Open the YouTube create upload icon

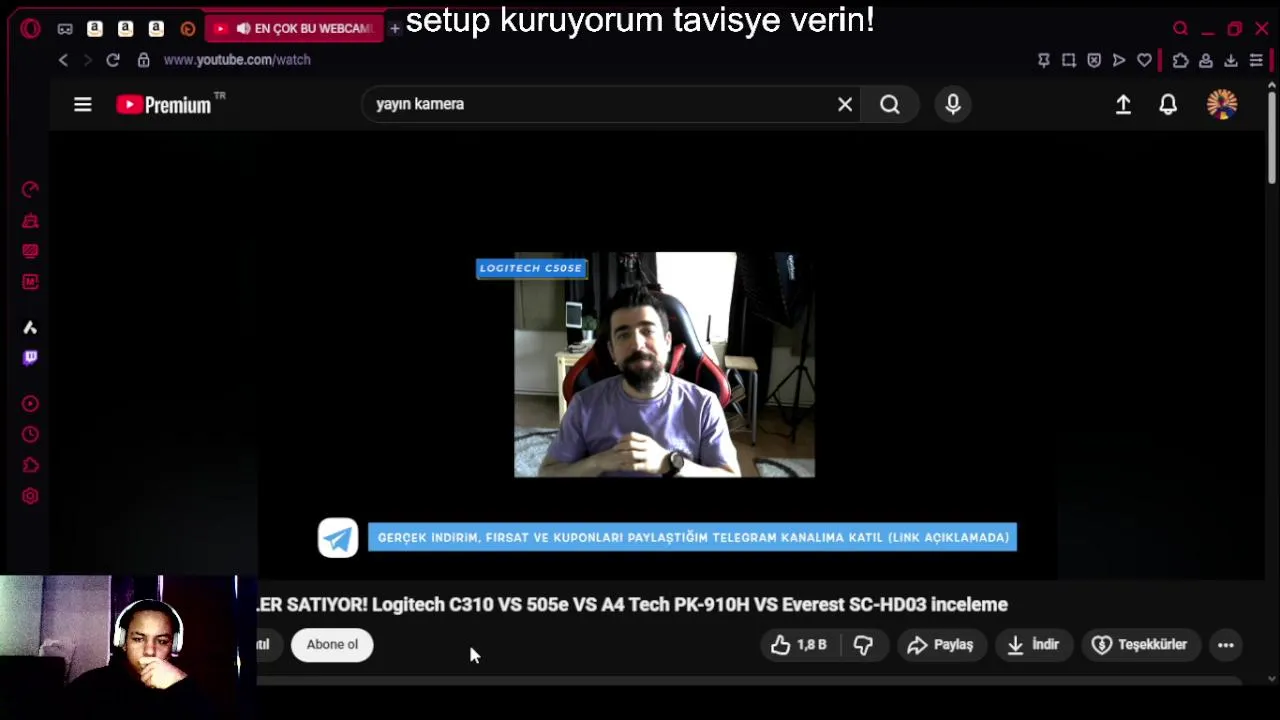(1123, 104)
